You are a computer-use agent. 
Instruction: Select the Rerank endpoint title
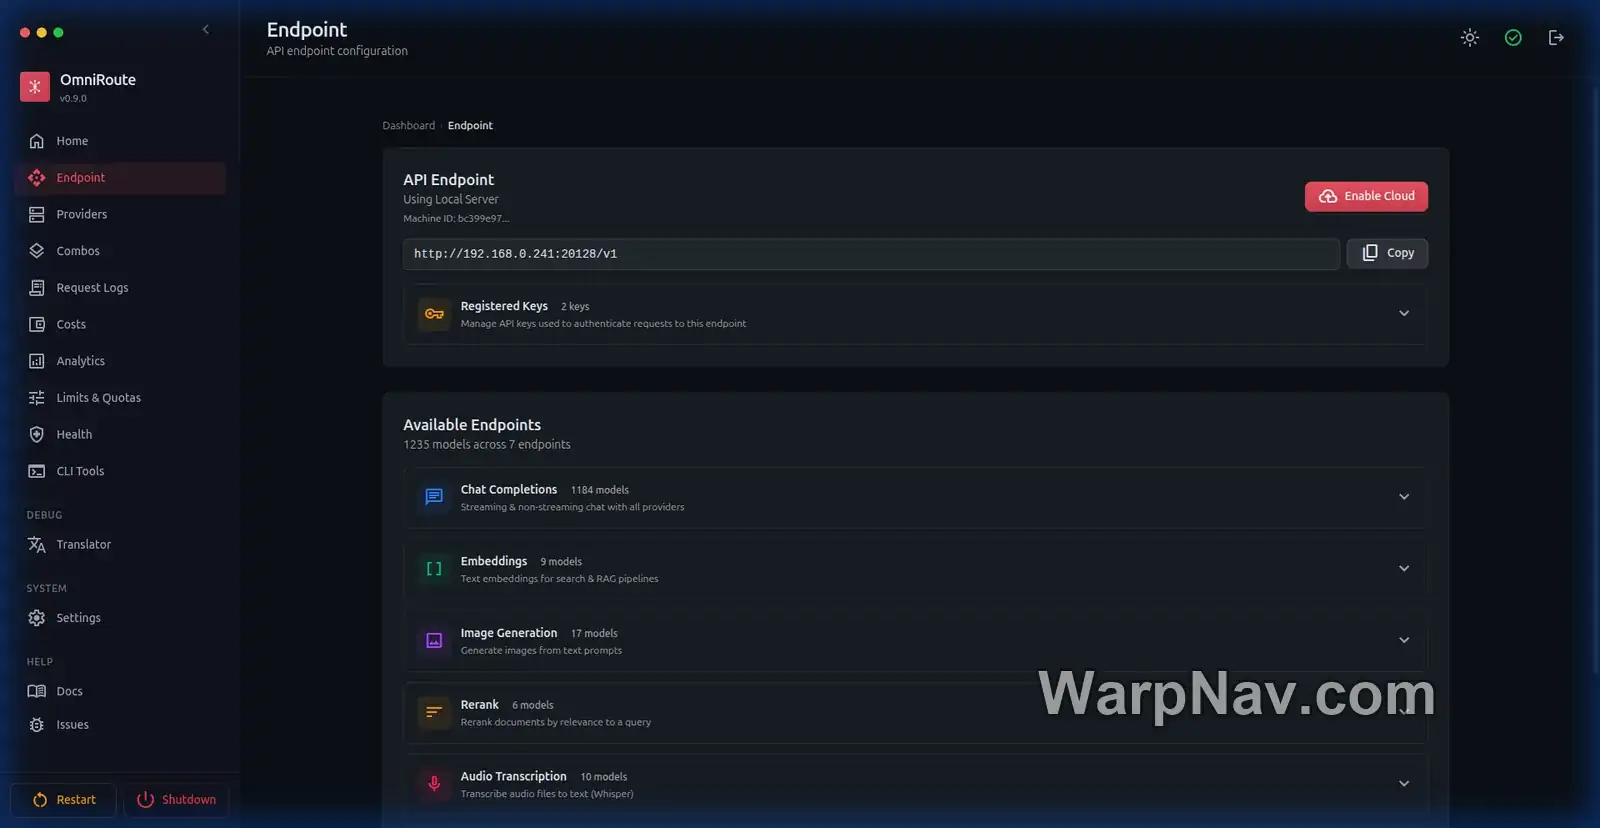point(479,705)
